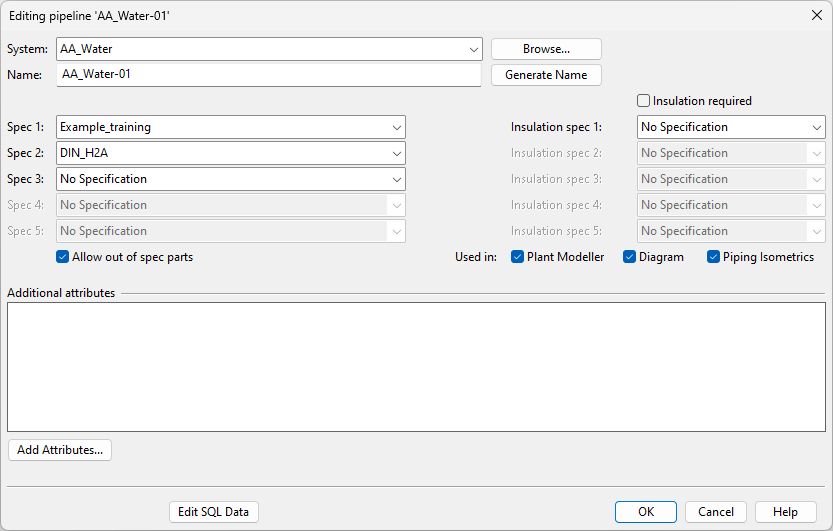Open the System dropdown list
833x531 pixels.
tap(473, 49)
